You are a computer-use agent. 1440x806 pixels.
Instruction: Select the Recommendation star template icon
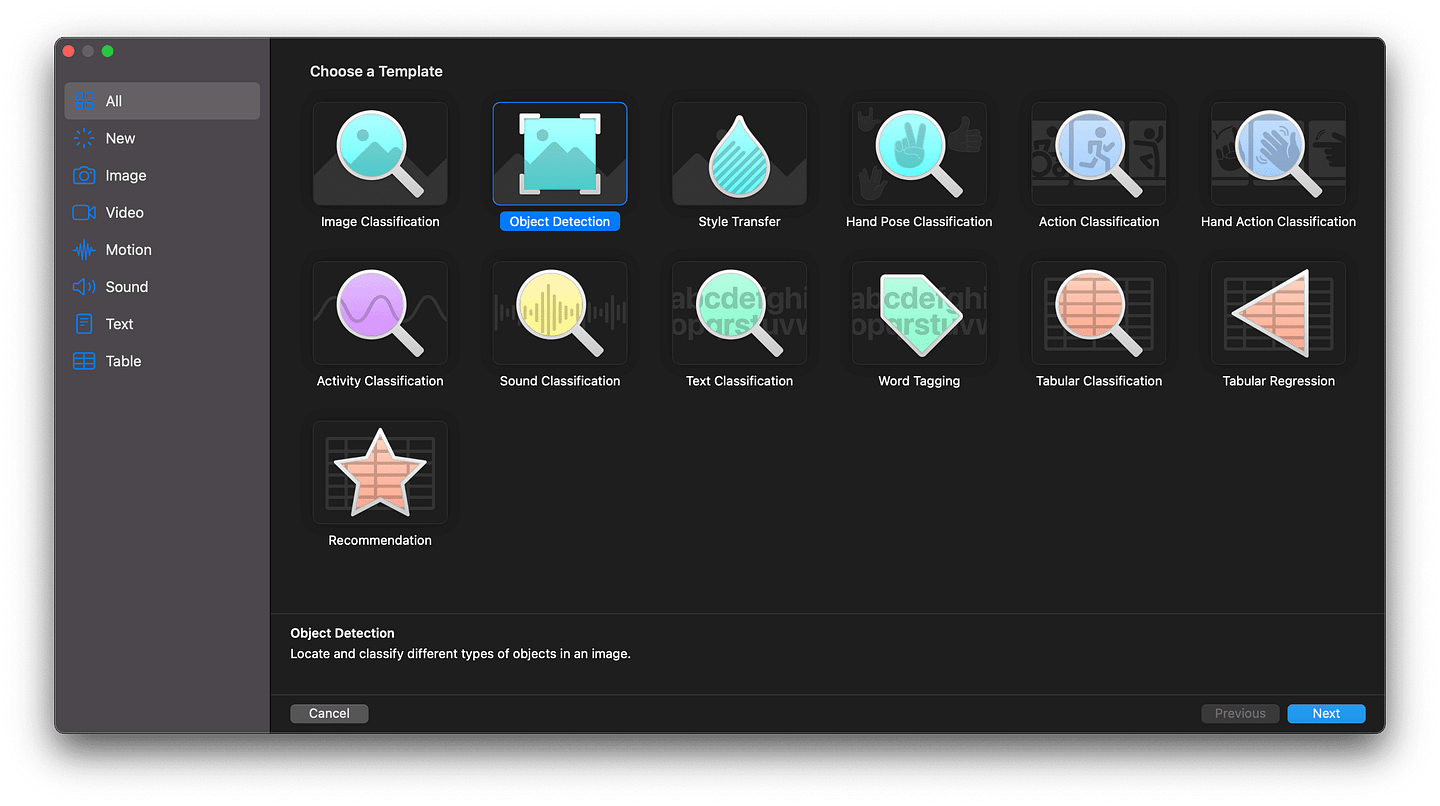[x=380, y=472]
